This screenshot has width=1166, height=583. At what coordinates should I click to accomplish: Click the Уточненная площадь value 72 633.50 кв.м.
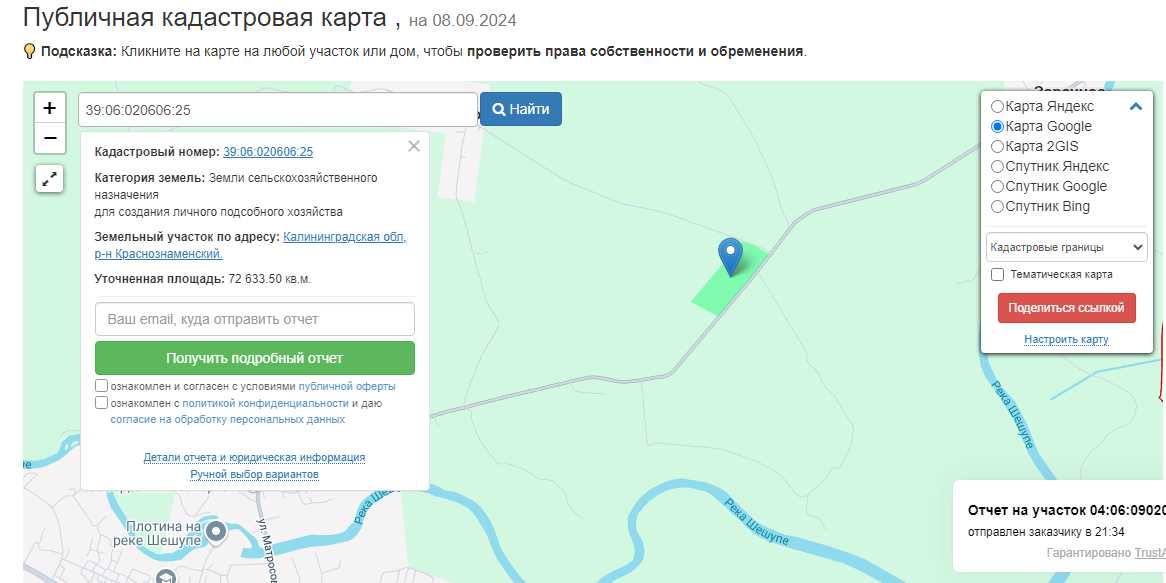[x=269, y=280]
